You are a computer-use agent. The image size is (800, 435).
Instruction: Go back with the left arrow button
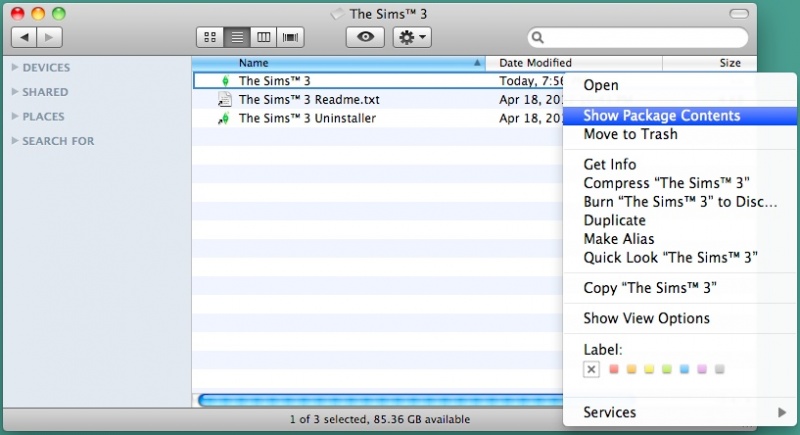[24, 37]
